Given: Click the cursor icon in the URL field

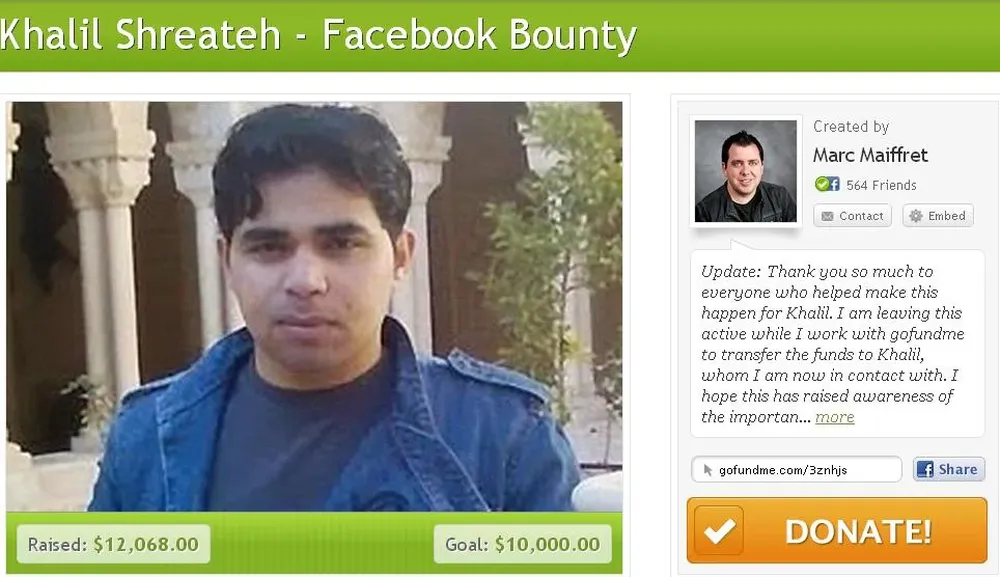Looking at the screenshot, I should point(707,470).
